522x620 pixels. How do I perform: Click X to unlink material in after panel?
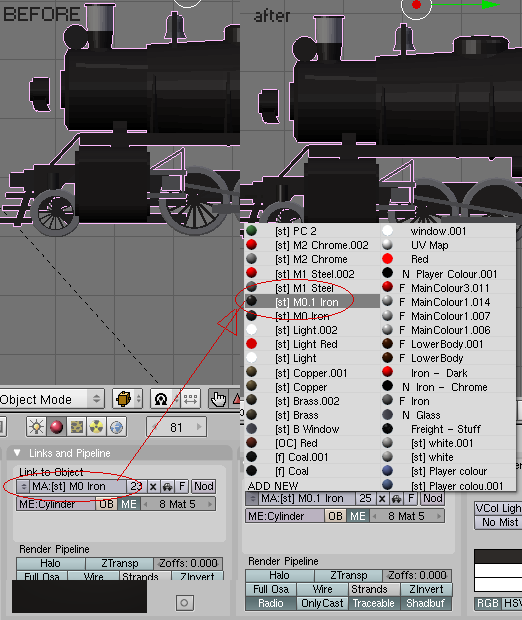pos(382,499)
